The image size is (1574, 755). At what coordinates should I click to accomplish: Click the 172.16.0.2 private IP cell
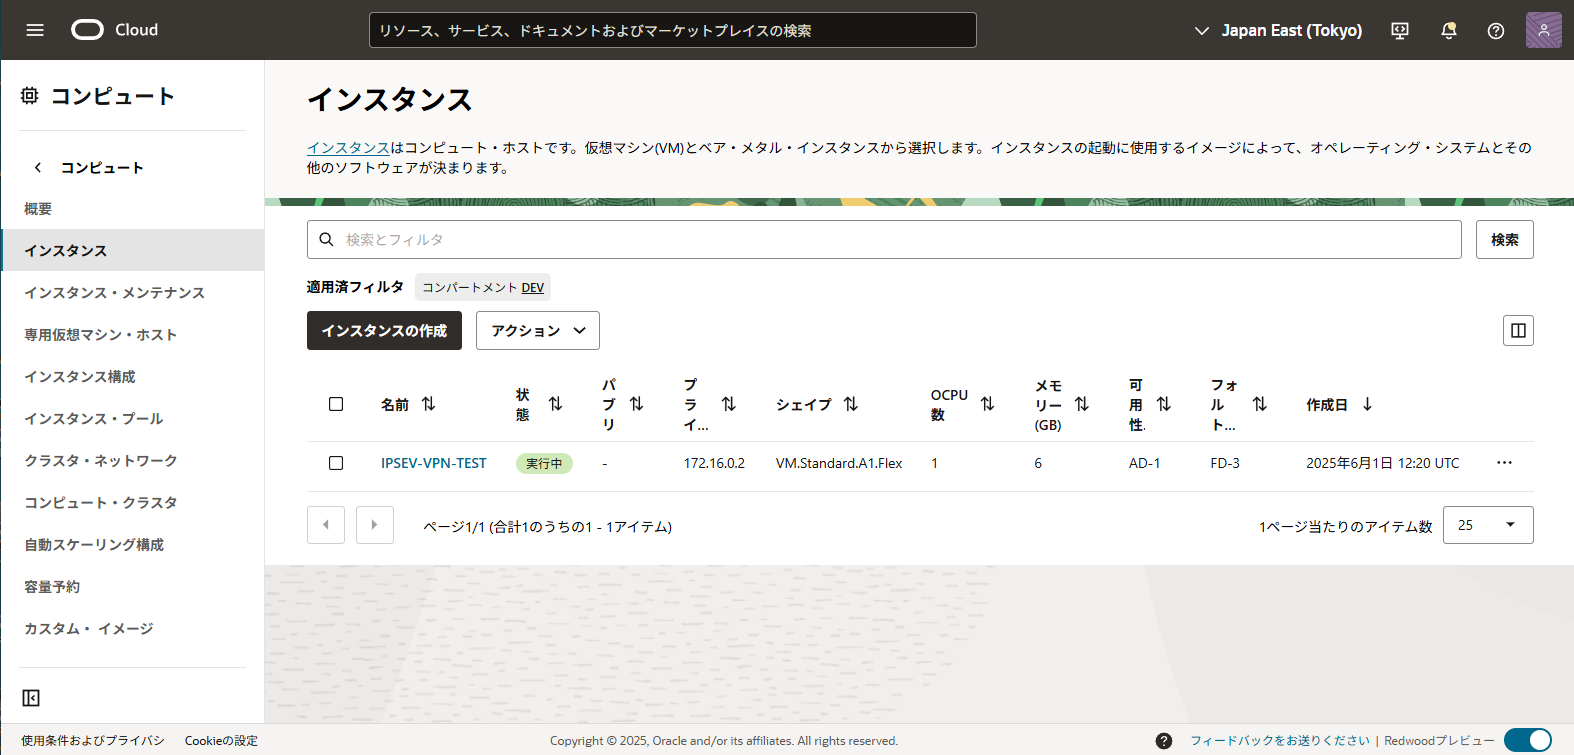pyautogui.click(x=714, y=463)
